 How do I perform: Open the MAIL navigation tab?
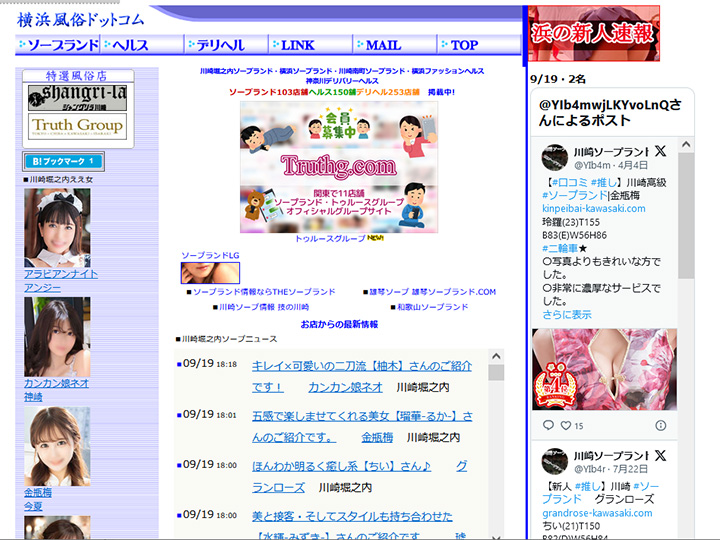click(395, 45)
